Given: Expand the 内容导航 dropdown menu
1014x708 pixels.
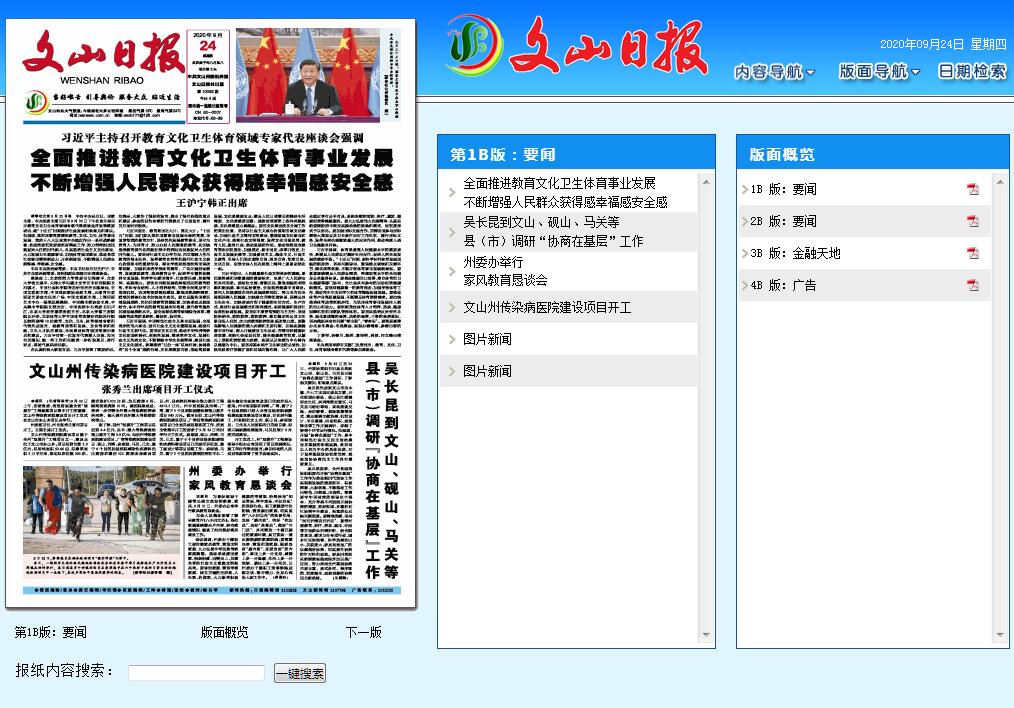Looking at the screenshot, I should pos(774,72).
